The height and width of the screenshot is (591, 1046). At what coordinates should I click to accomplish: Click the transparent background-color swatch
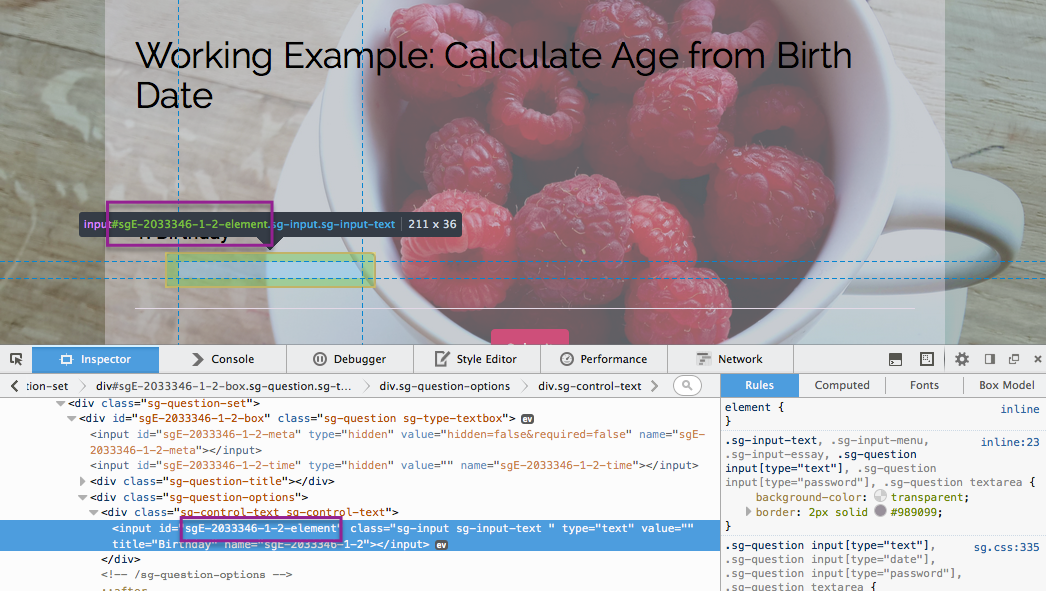click(880, 496)
